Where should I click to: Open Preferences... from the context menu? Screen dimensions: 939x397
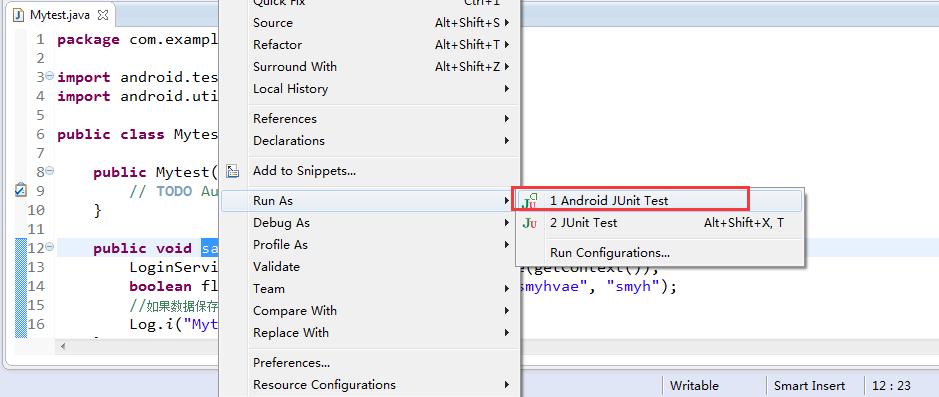pyautogui.click(x=369, y=363)
